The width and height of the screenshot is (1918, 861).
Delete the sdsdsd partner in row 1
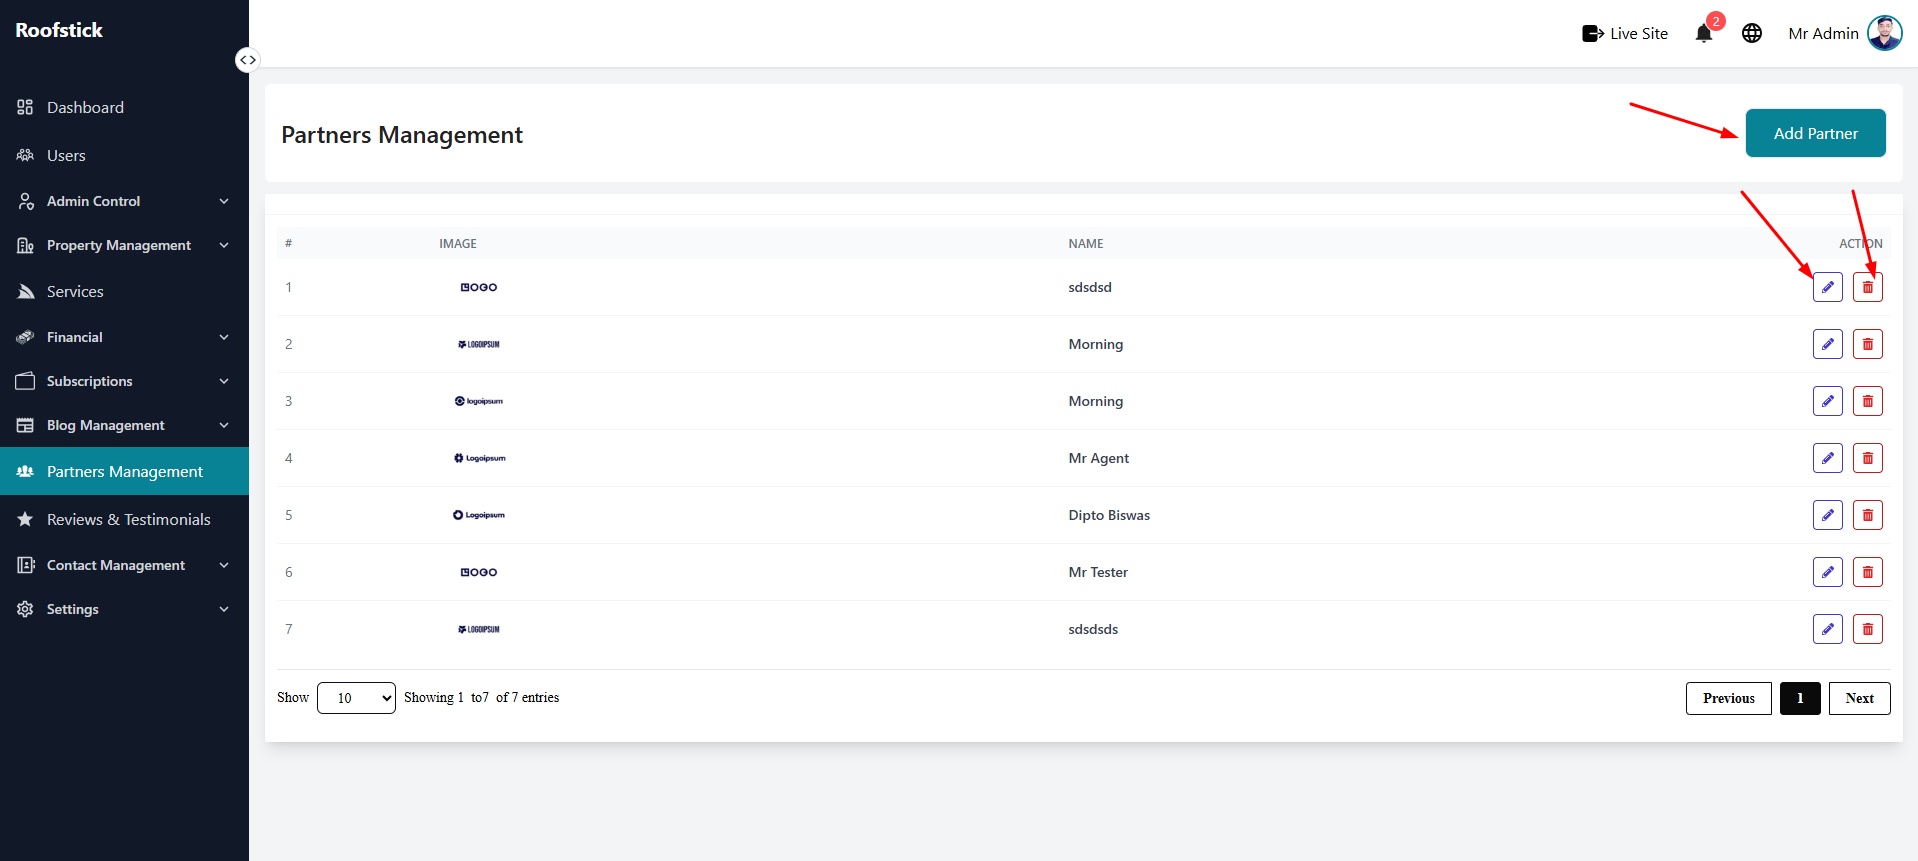[1868, 287]
